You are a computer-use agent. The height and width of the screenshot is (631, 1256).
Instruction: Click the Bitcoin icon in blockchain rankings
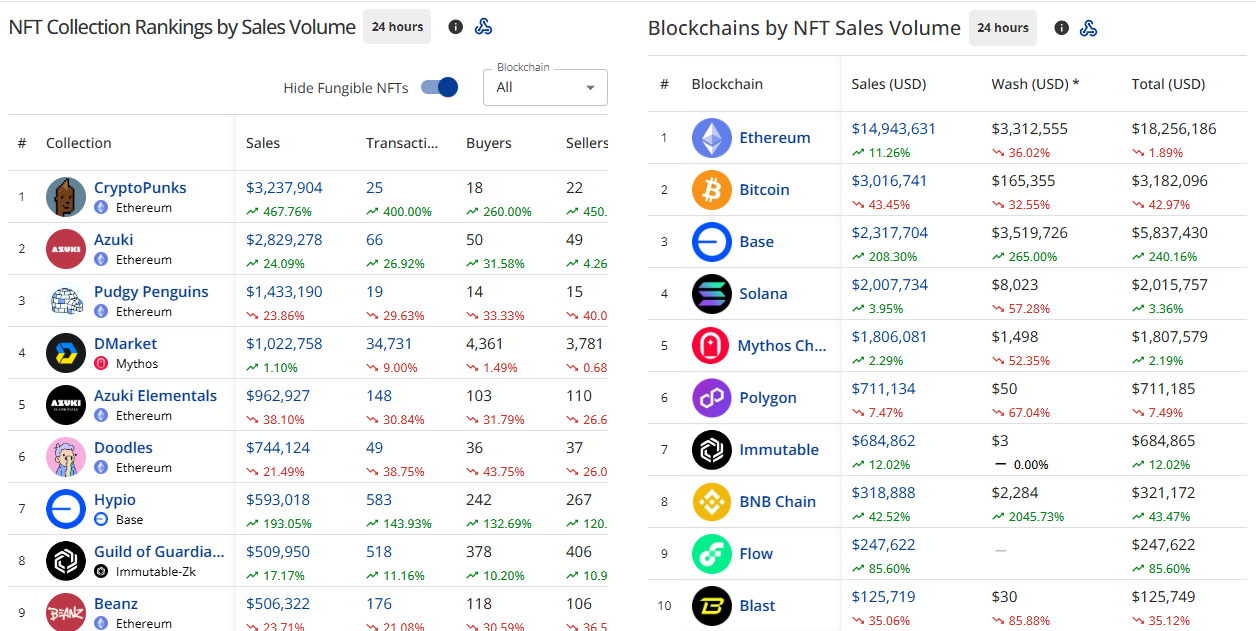point(711,189)
